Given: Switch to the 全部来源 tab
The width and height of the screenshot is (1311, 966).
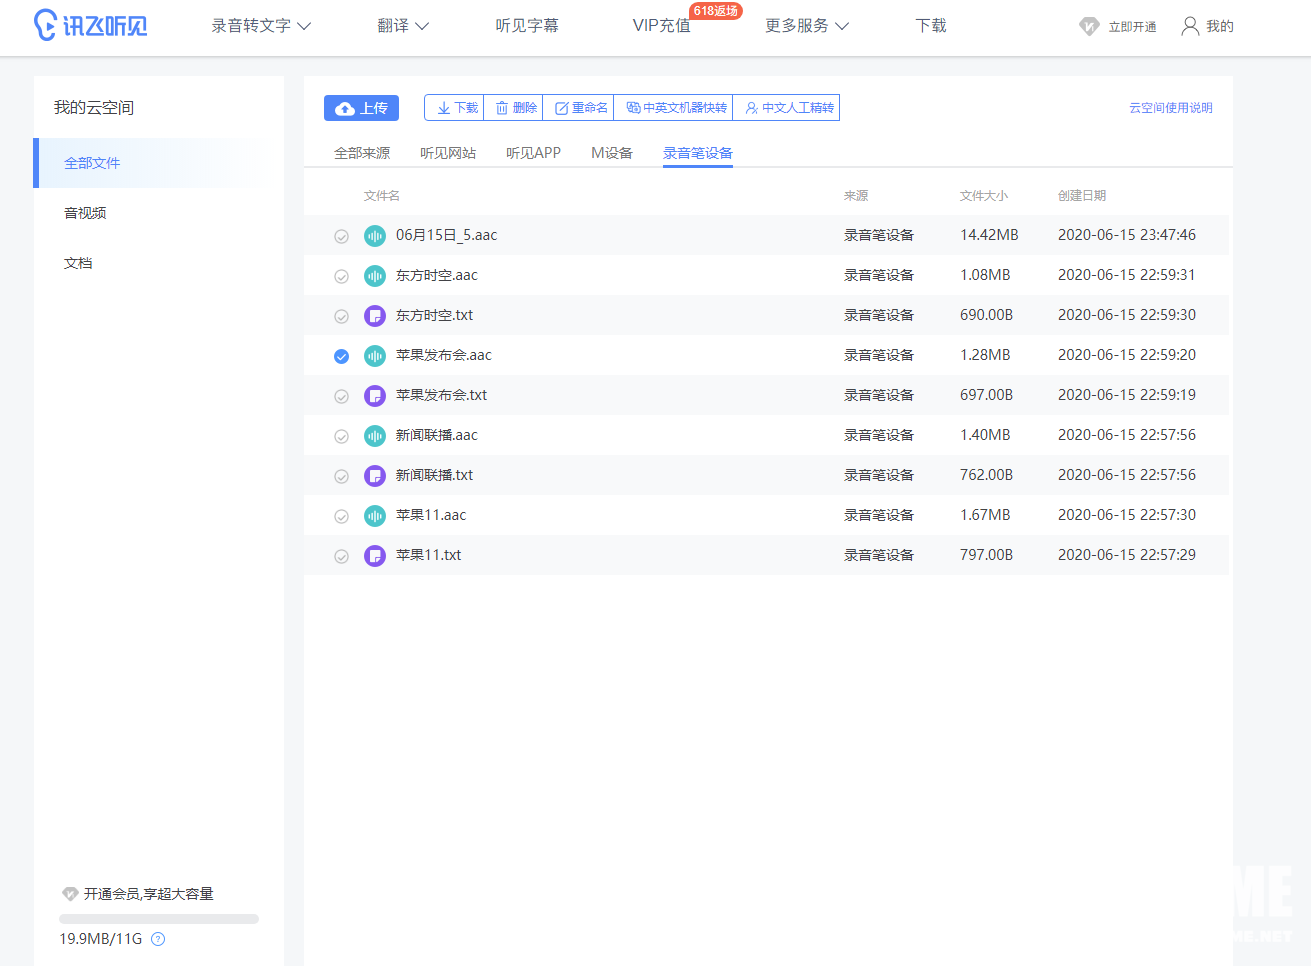Looking at the screenshot, I should click(362, 153).
